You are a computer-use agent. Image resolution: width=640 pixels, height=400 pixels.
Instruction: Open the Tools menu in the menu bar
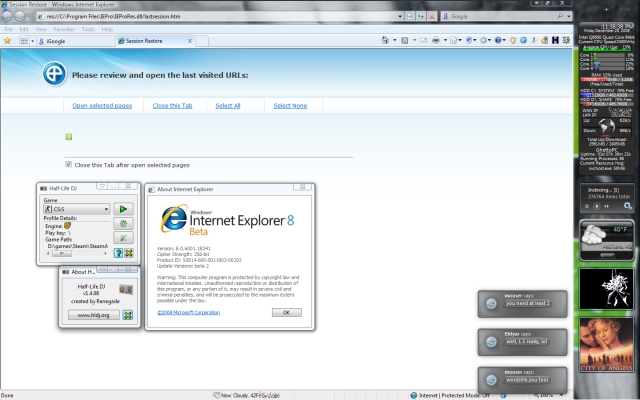point(90,29)
